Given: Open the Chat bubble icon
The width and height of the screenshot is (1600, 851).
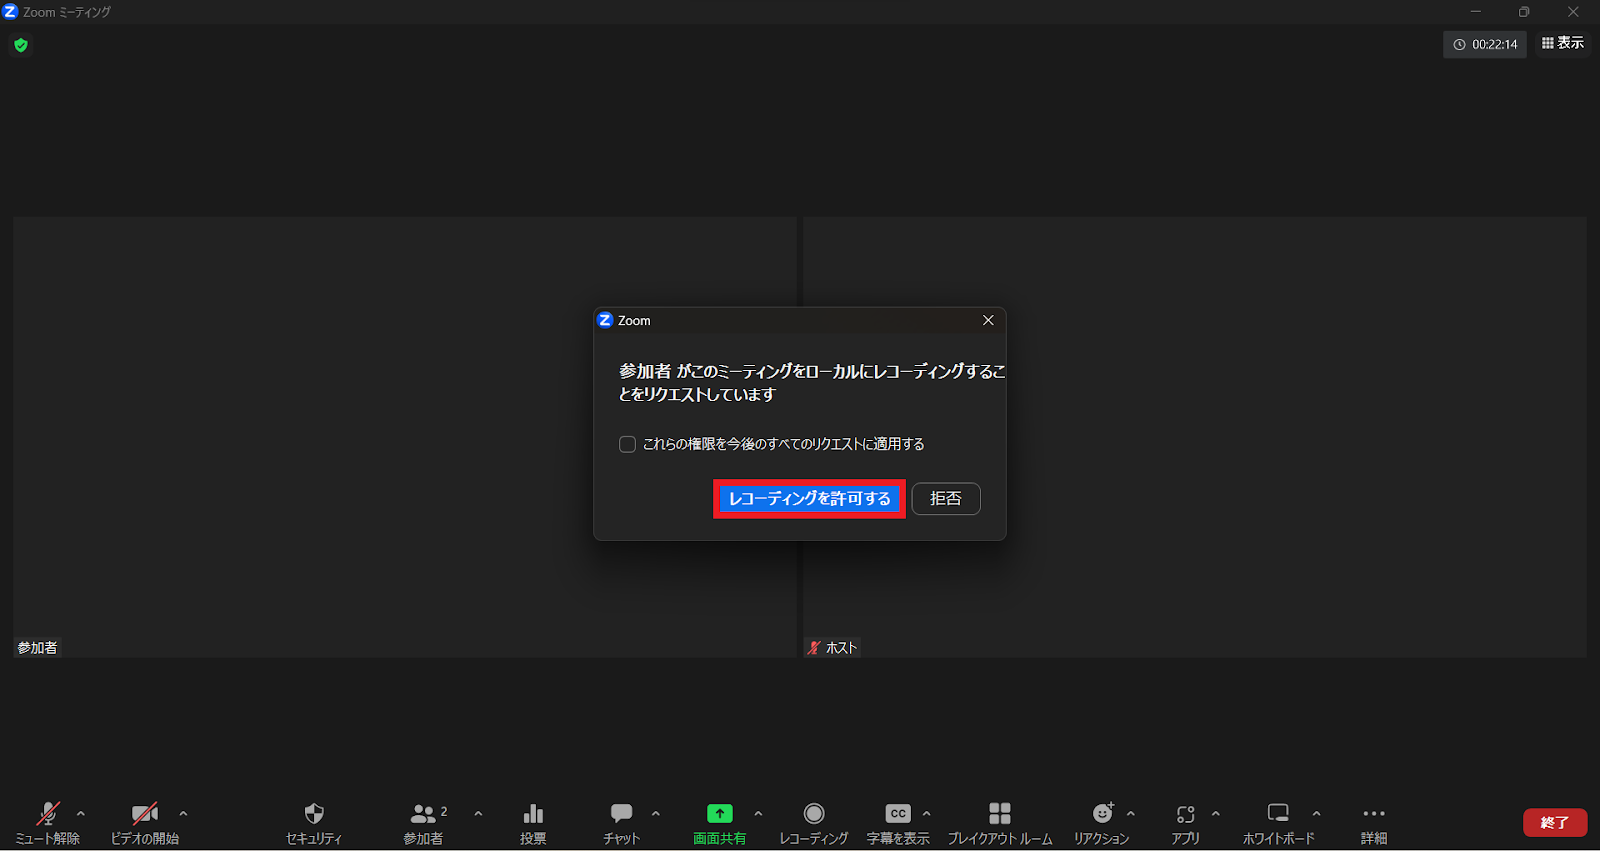Looking at the screenshot, I should tap(621, 814).
